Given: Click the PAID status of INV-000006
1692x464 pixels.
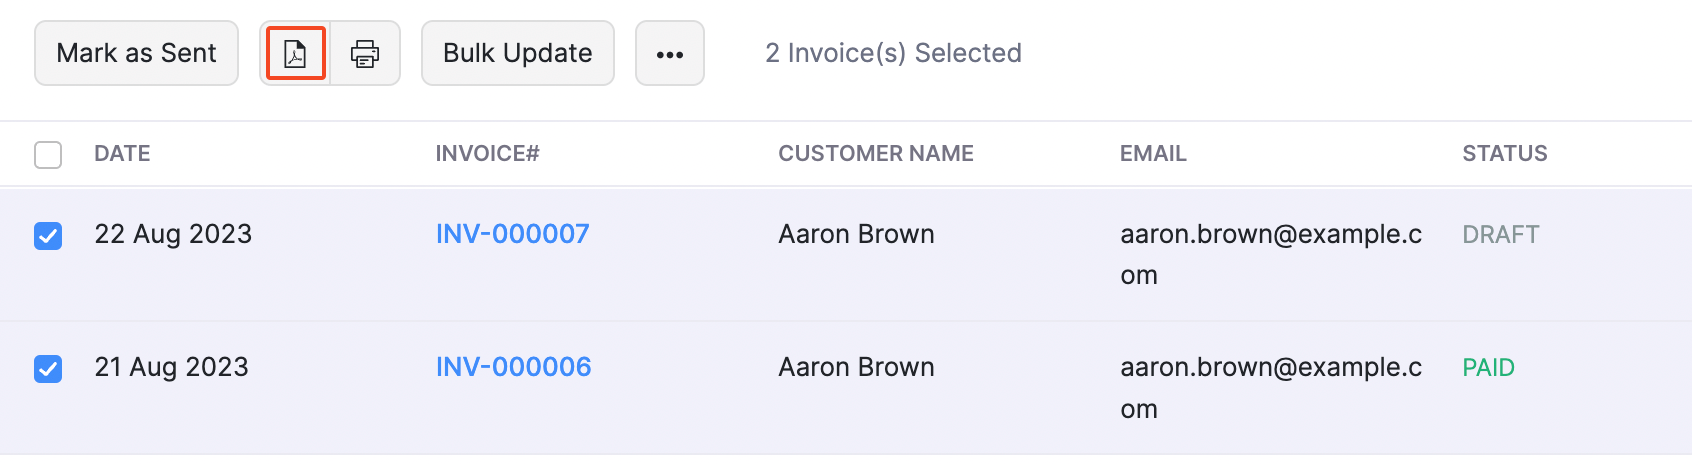Looking at the screenshot, I should (1488, 368).
